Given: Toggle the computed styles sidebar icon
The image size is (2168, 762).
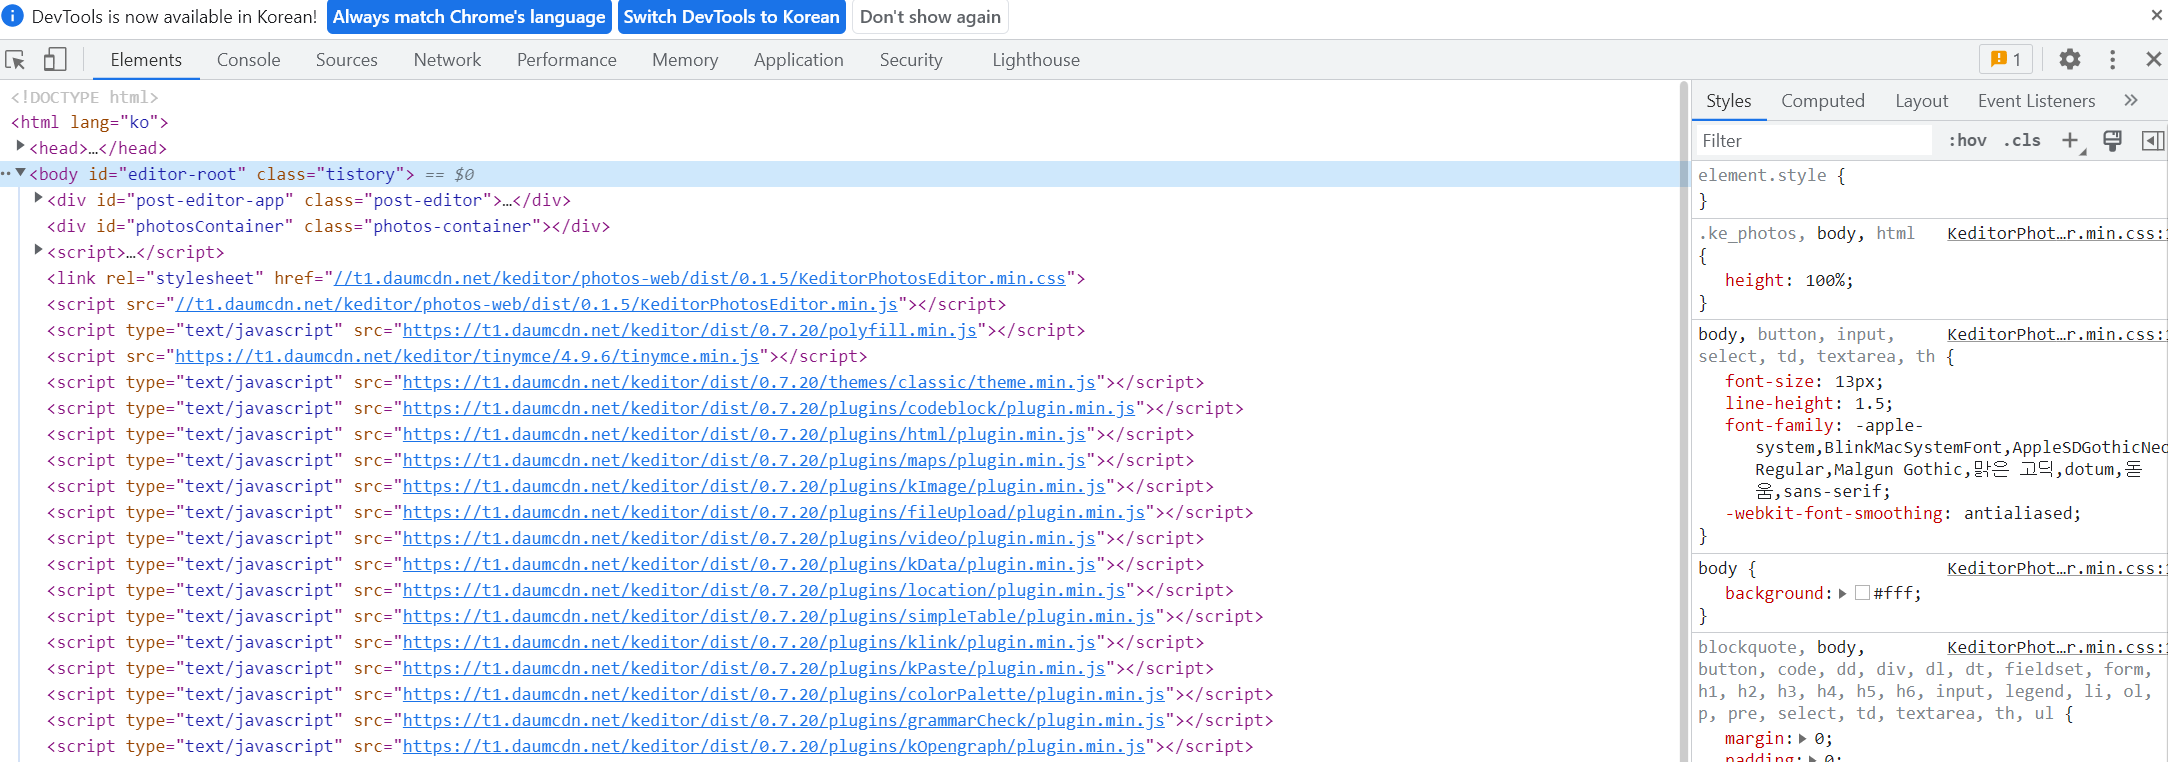Looking at the screenshot, I should pyautogui.click(x=2153, y=141).
